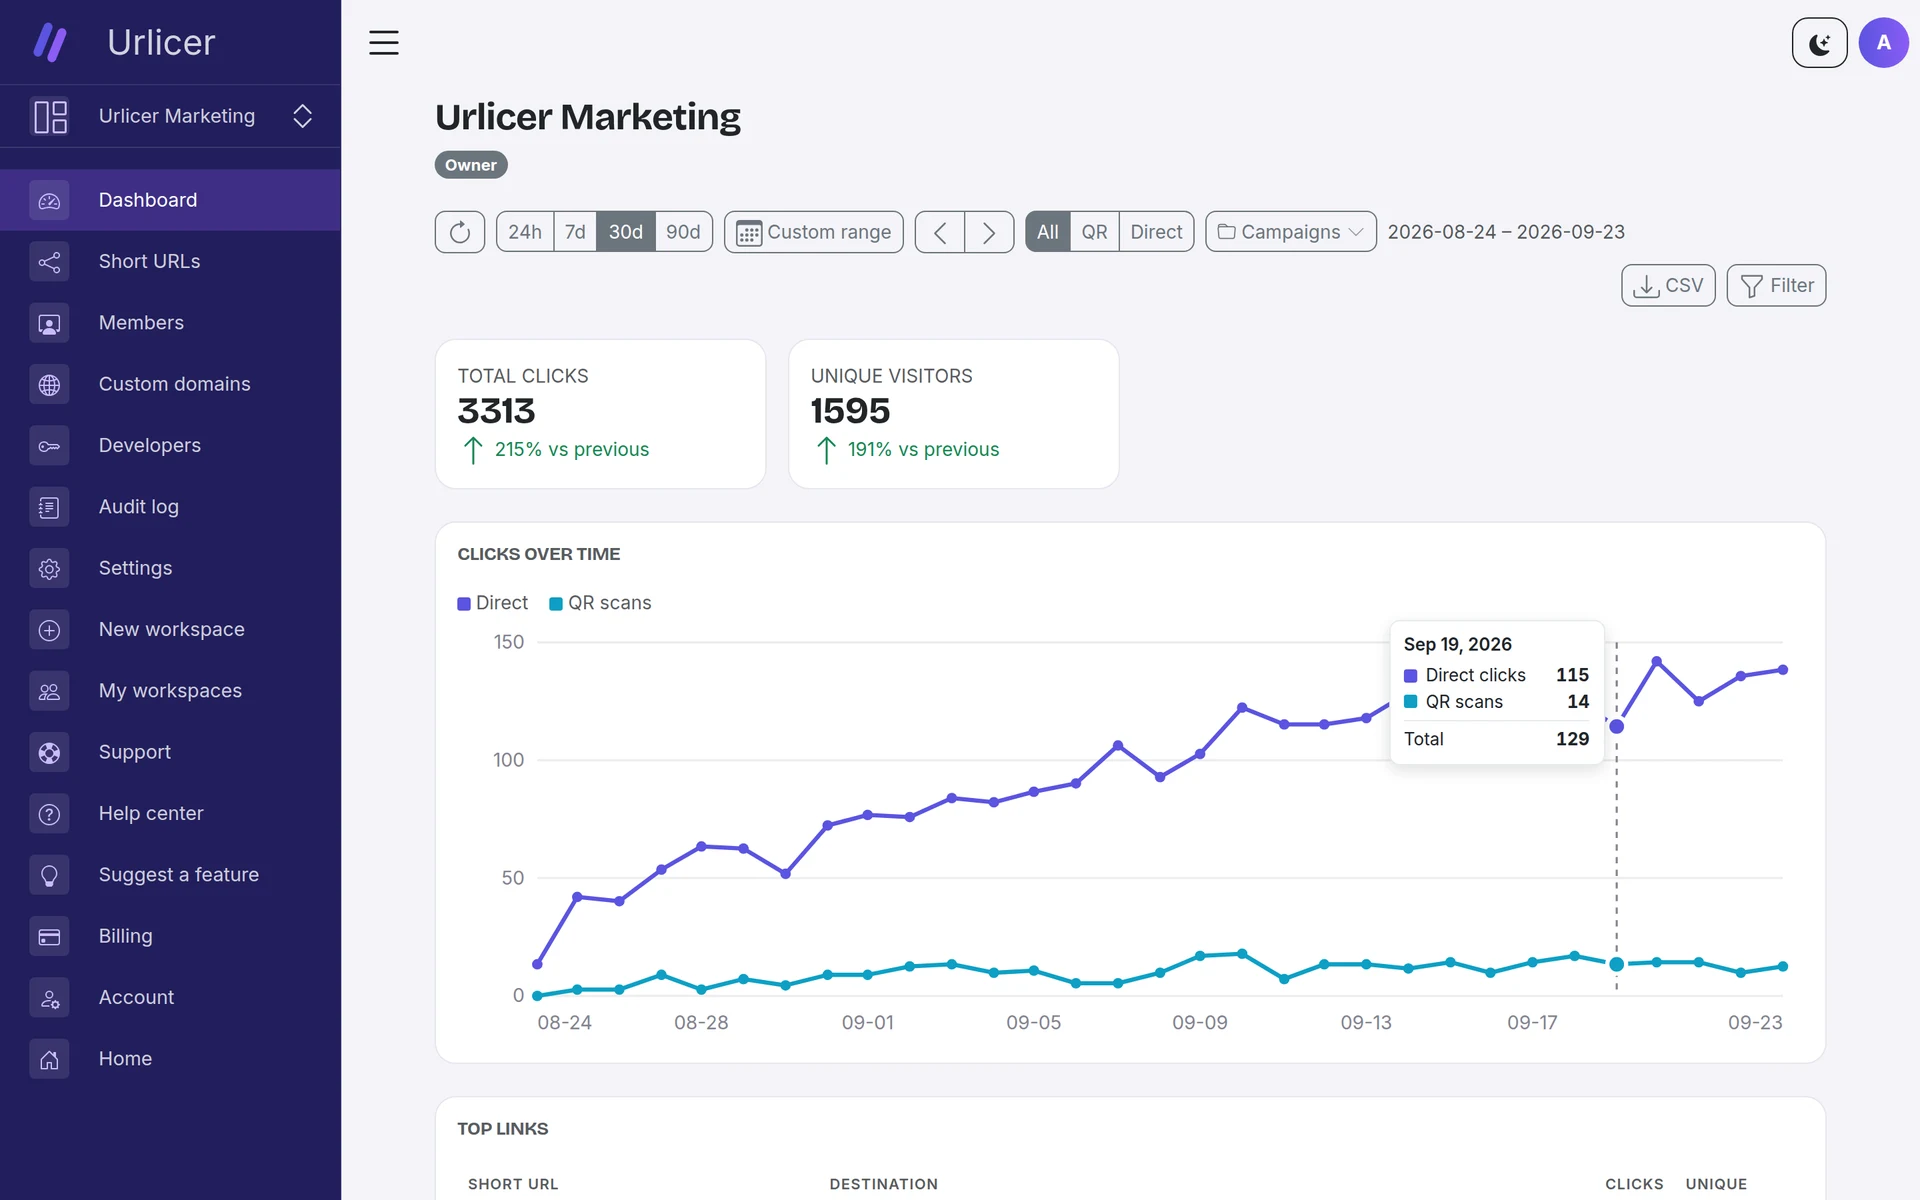Toggle the Direct legend swatch
The width and height of the screenshot is (1920, 1200).
tap(464, 604)
